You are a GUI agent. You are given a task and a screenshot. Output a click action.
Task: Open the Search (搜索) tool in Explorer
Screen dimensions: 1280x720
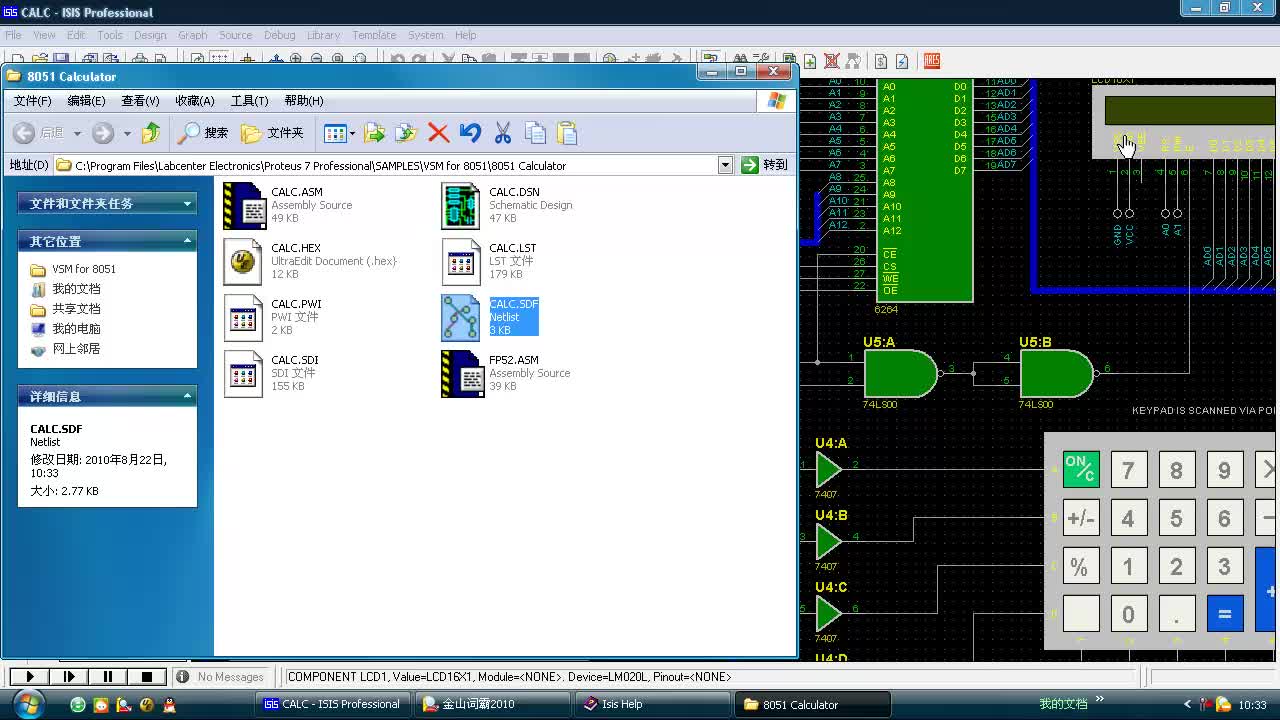203,133
